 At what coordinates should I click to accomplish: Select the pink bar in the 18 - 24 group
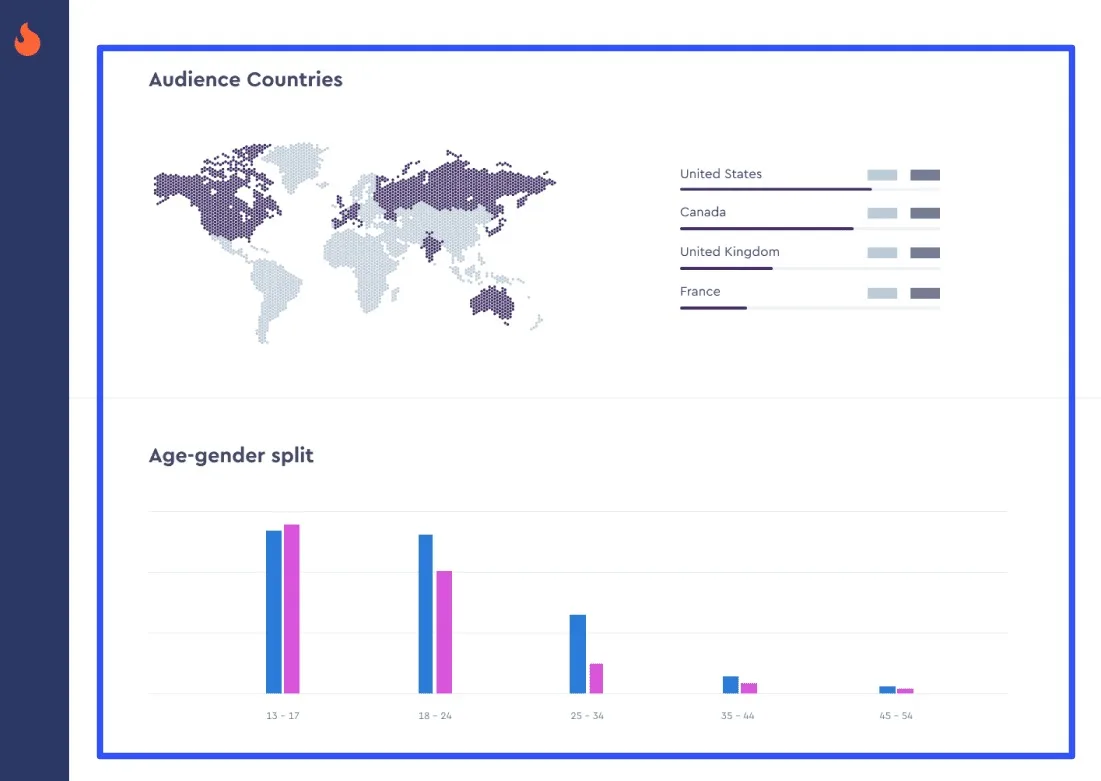(443, 630)
